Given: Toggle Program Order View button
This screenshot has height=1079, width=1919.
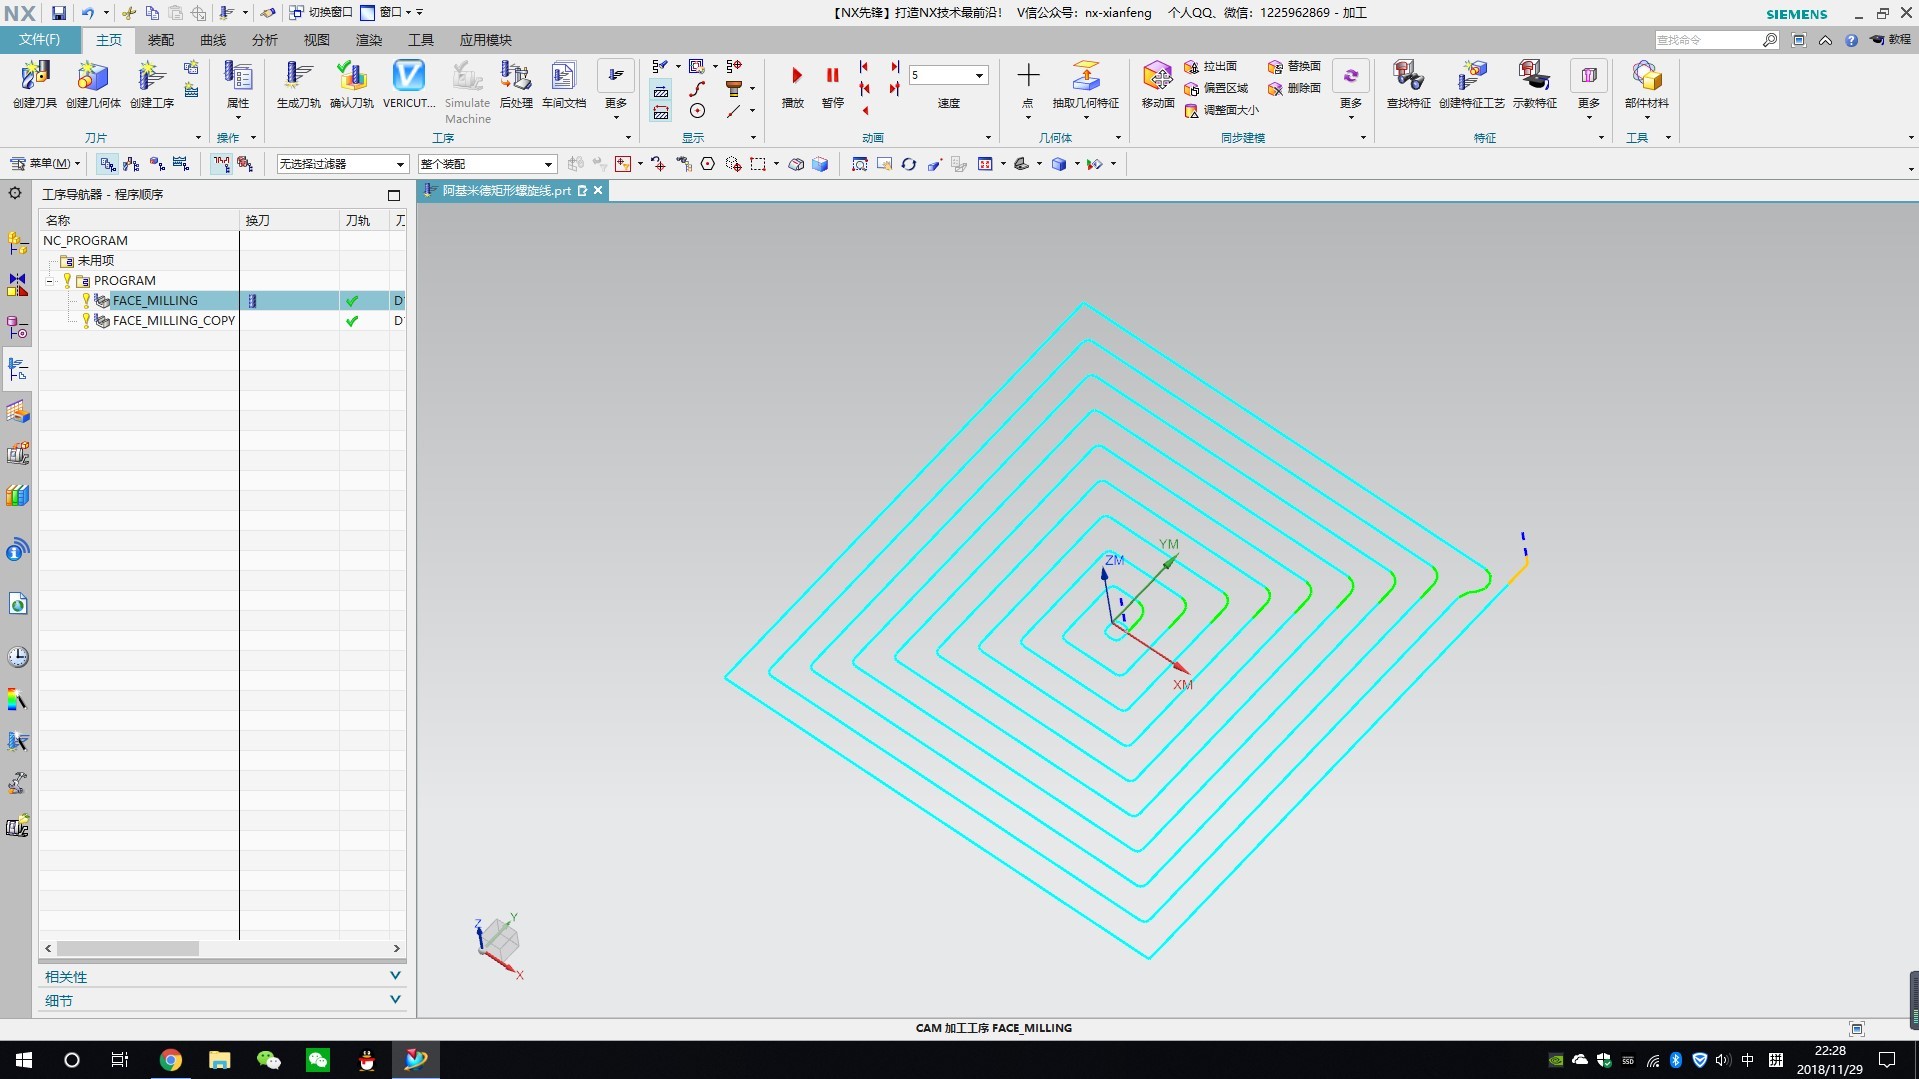Looking at the screenshot, I should [x=108, y=164].
